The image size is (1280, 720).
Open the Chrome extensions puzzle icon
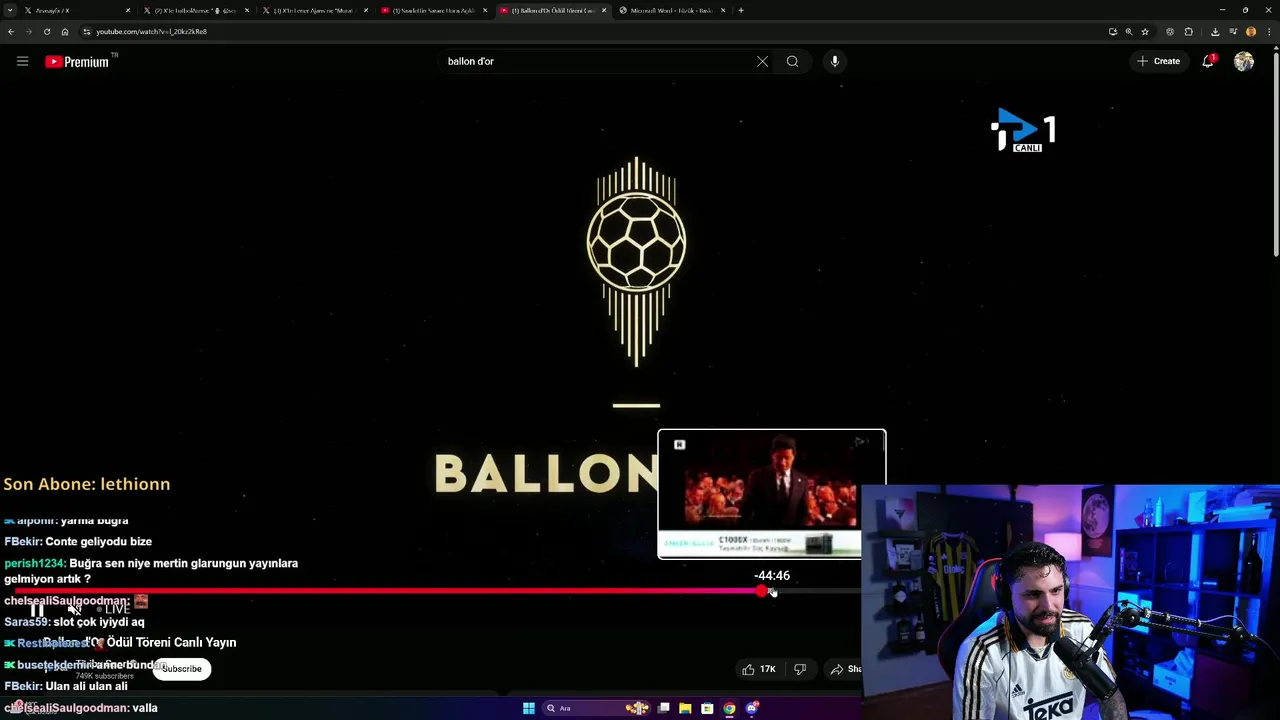pyautogui.click(x=1189, y=31)
